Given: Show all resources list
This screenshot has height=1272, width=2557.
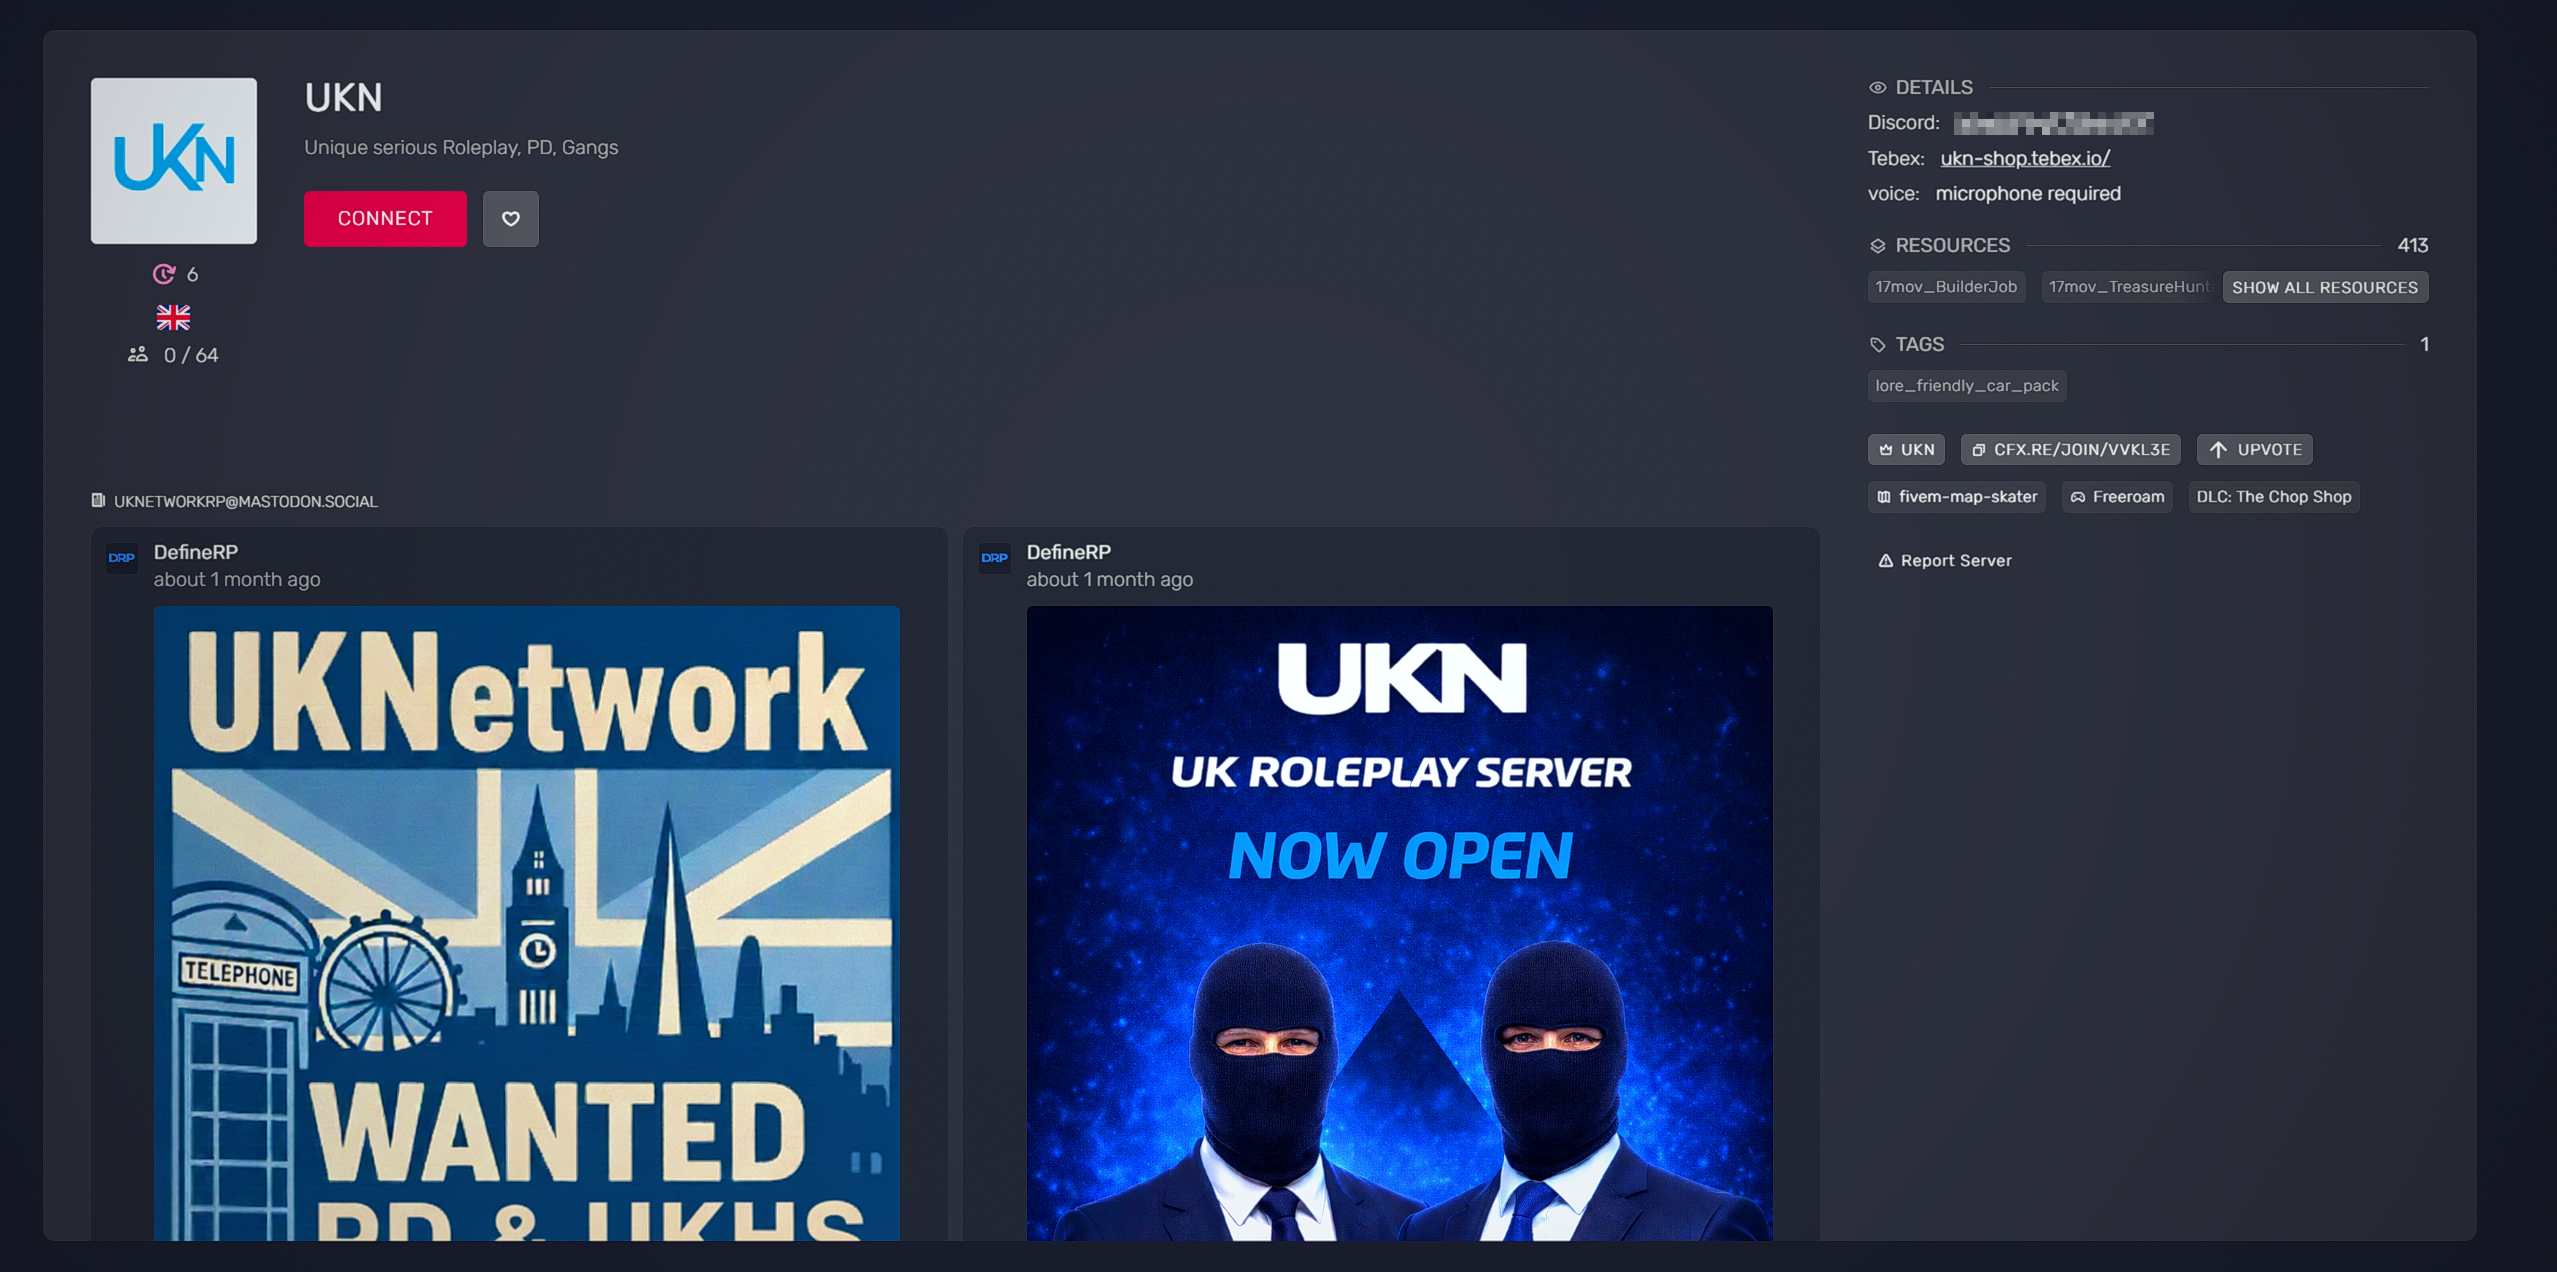Looking at the screenshot, I should click(2324, 287).
